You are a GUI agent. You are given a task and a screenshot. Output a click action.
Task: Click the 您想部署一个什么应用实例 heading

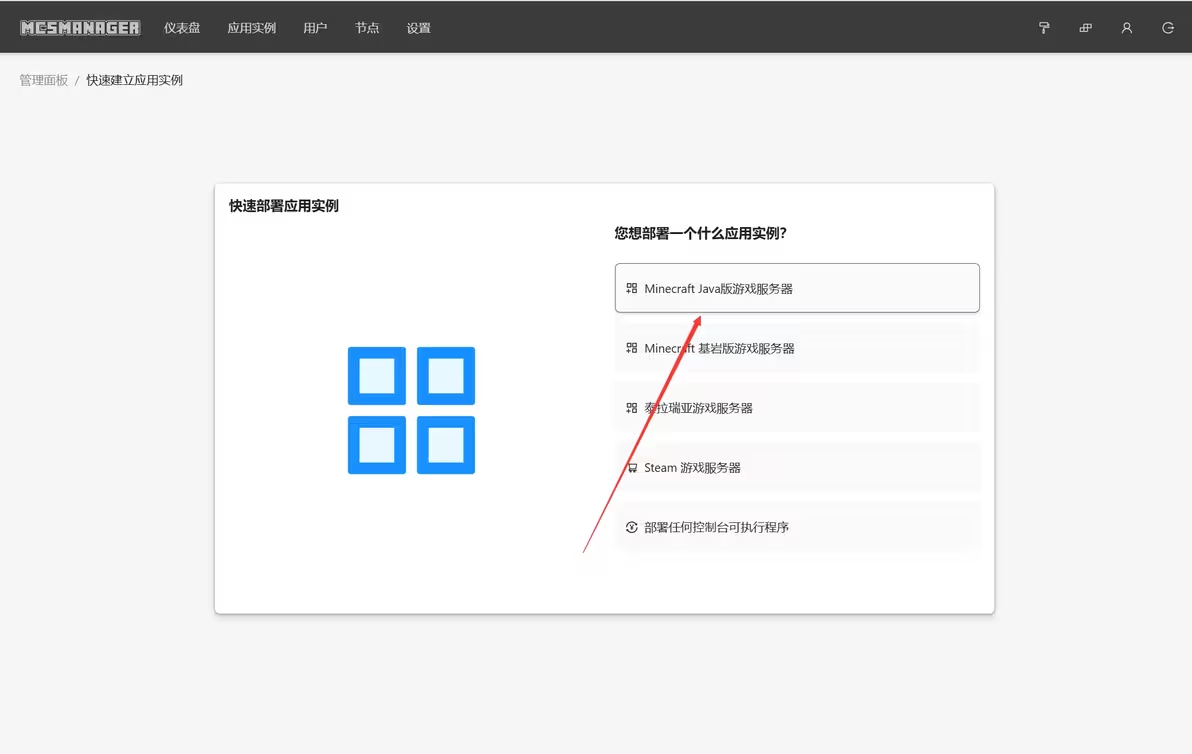click(700, 233)
